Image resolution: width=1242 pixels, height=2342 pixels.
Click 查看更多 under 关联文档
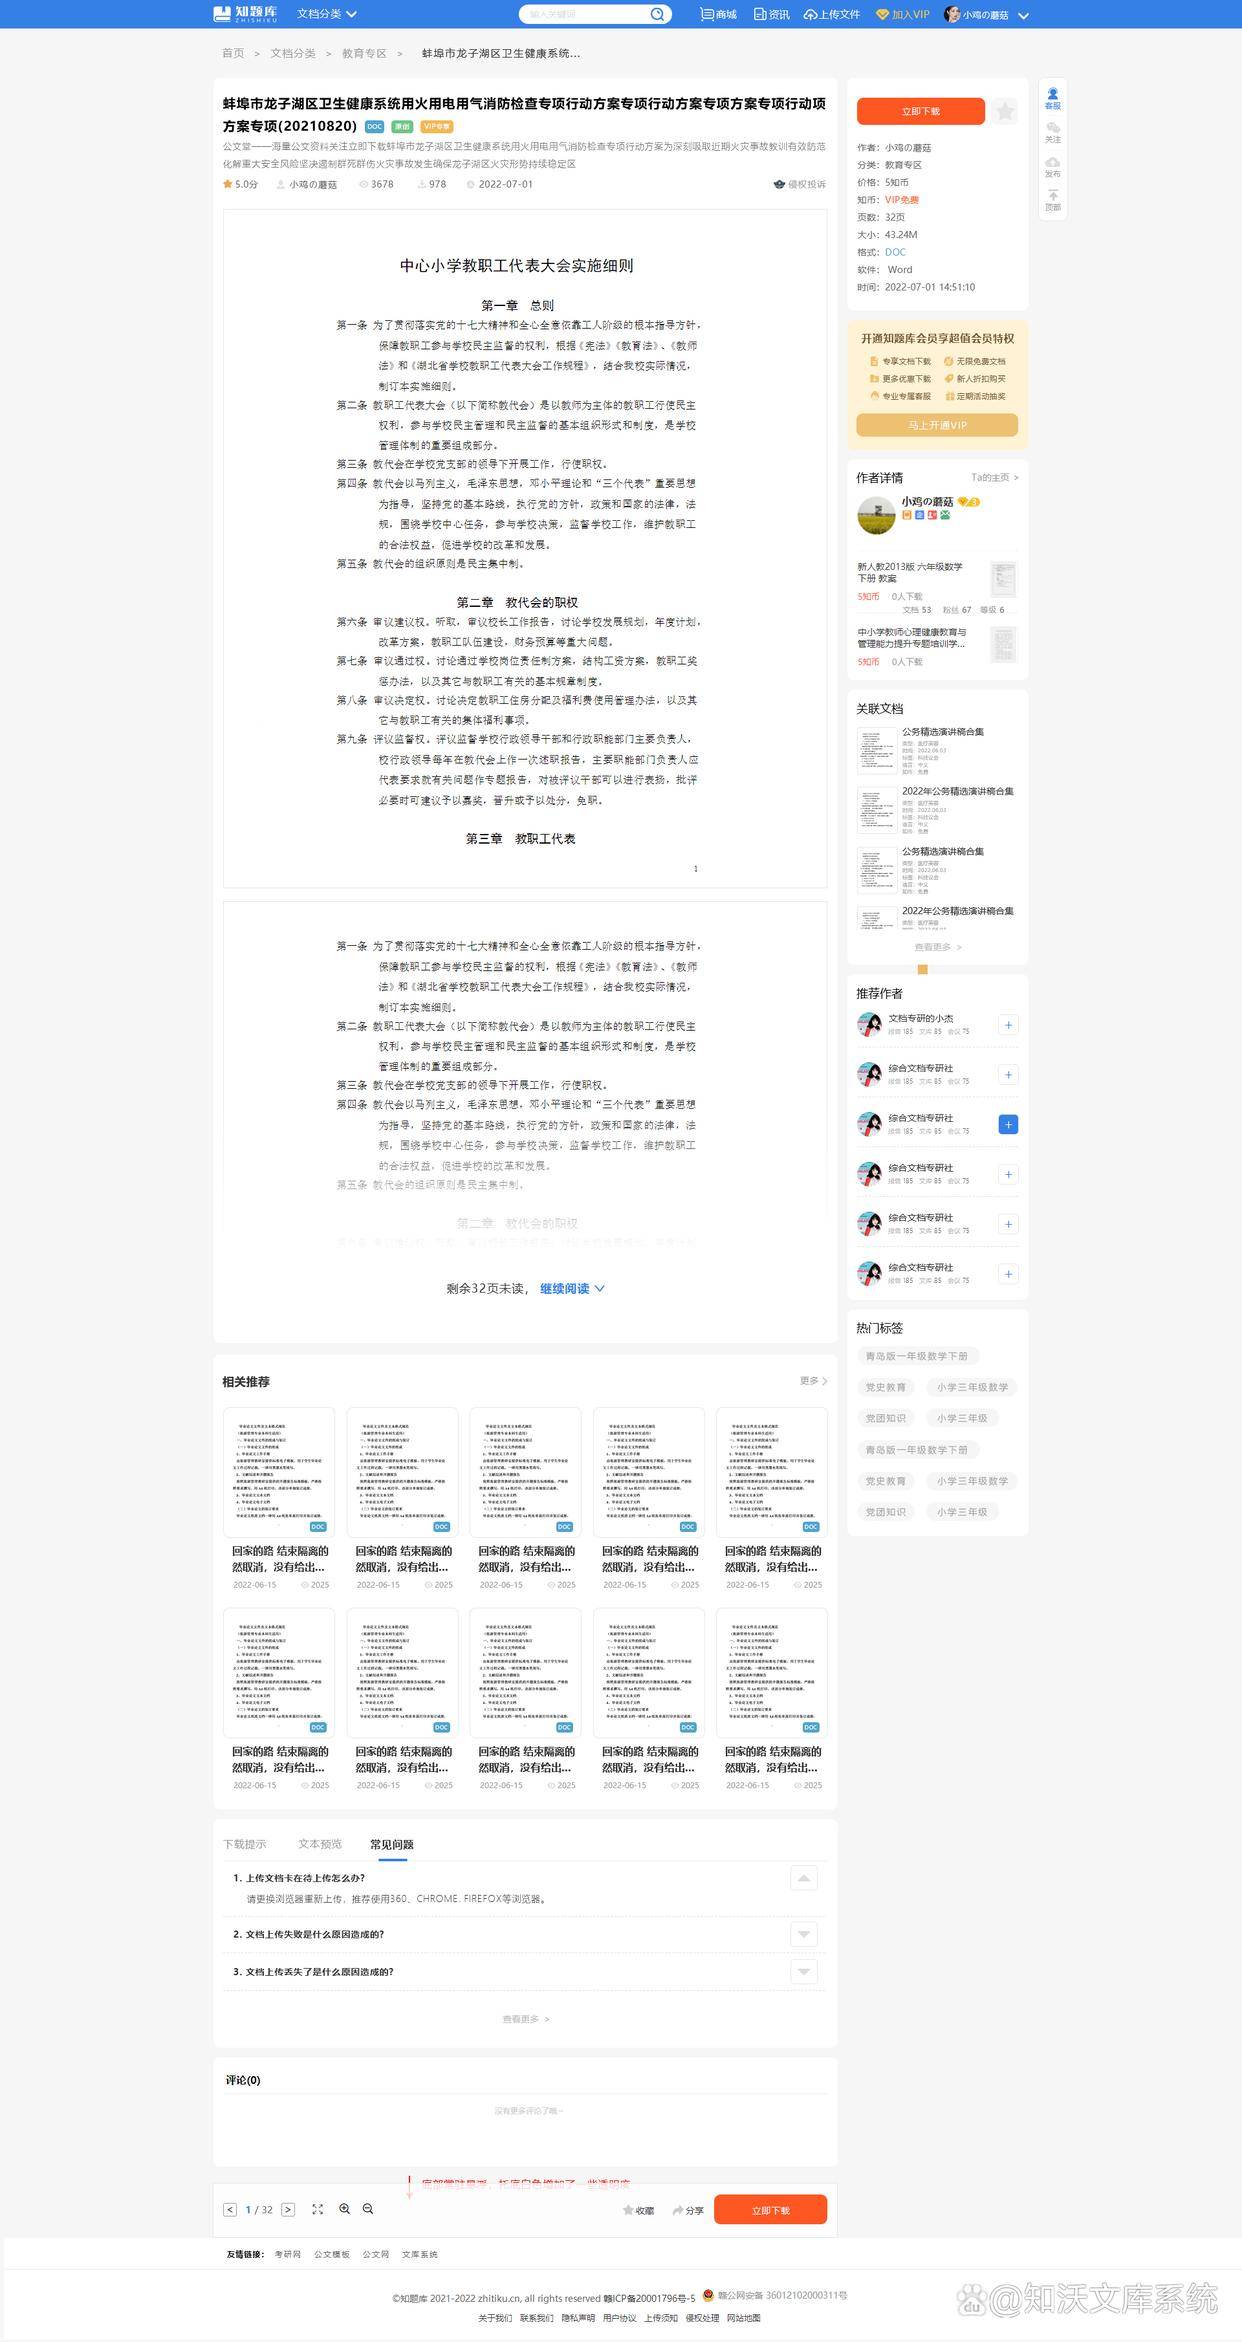pyautogui.click(x=937, y=947)
